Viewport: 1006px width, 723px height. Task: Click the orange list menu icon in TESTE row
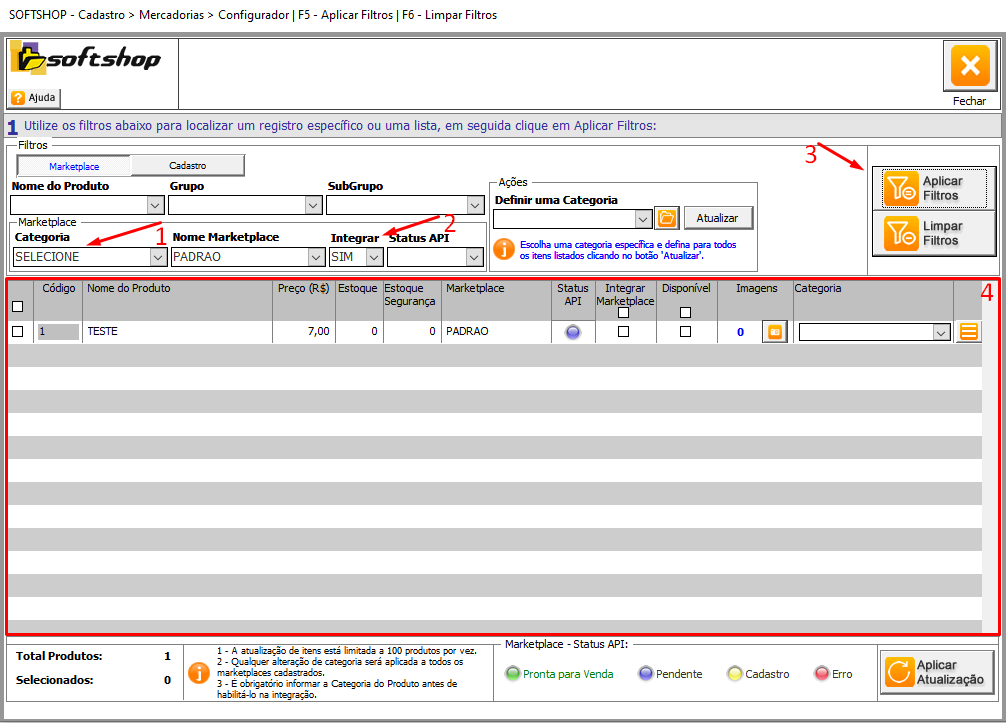click(x=968, y=332)
